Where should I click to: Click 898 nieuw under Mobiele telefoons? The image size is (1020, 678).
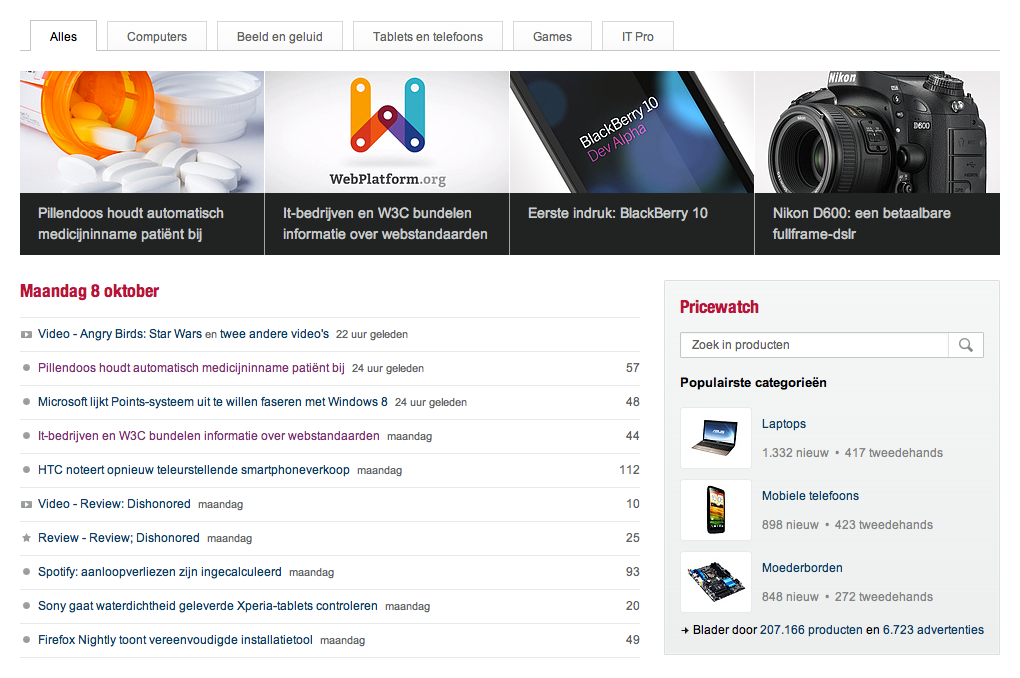point(790,525)
